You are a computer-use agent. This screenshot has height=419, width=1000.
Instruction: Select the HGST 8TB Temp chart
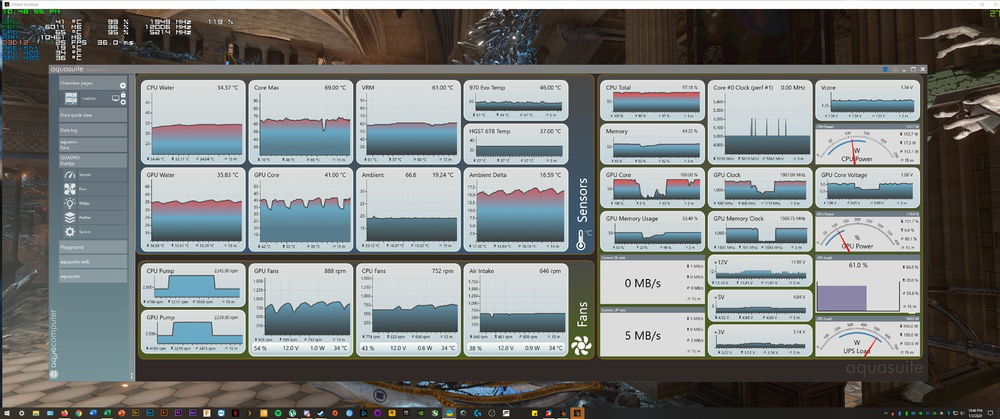515,144
